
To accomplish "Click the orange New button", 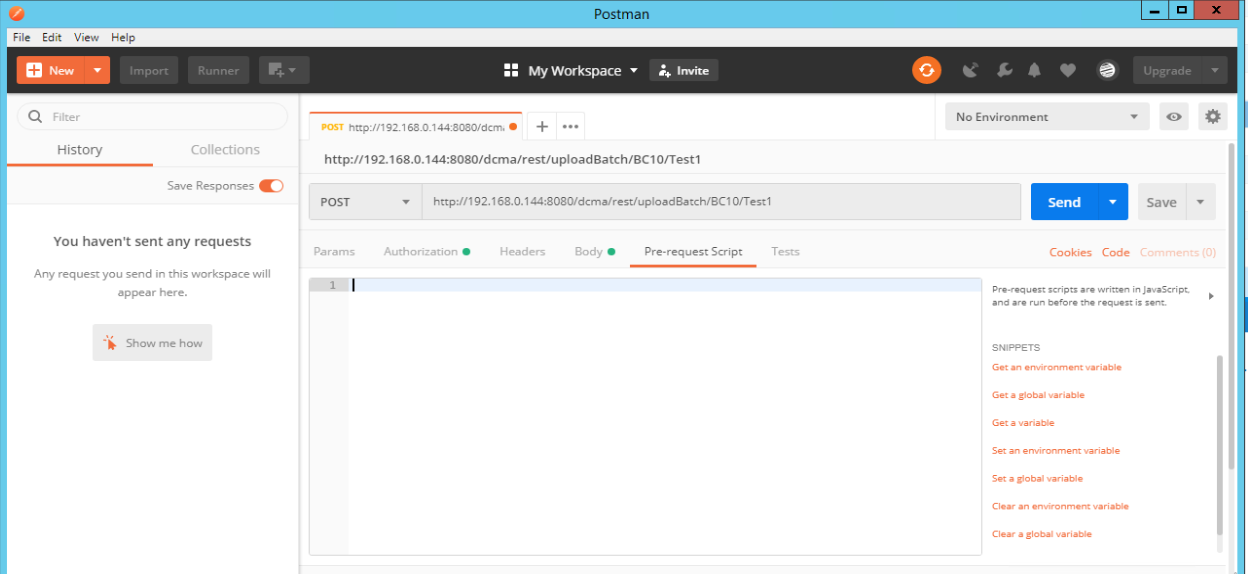I will point(50,70).
